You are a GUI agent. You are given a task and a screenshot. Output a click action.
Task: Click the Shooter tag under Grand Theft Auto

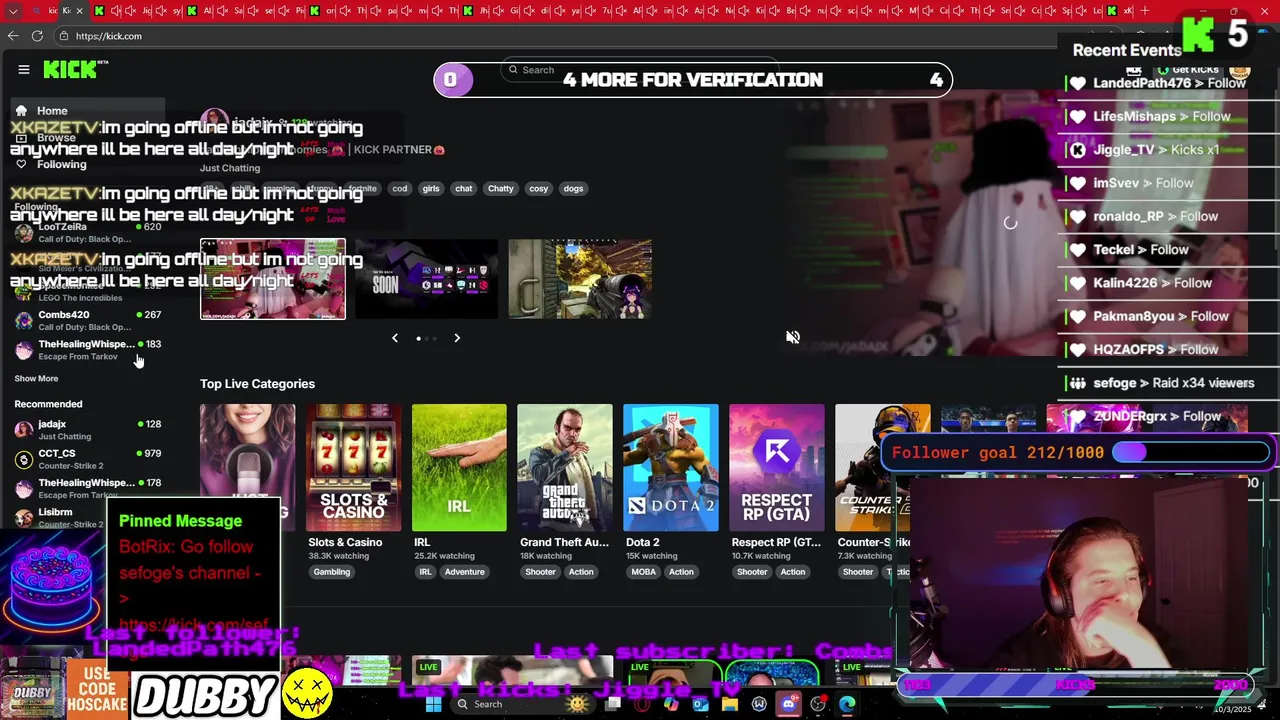click(x=540, y=572)
